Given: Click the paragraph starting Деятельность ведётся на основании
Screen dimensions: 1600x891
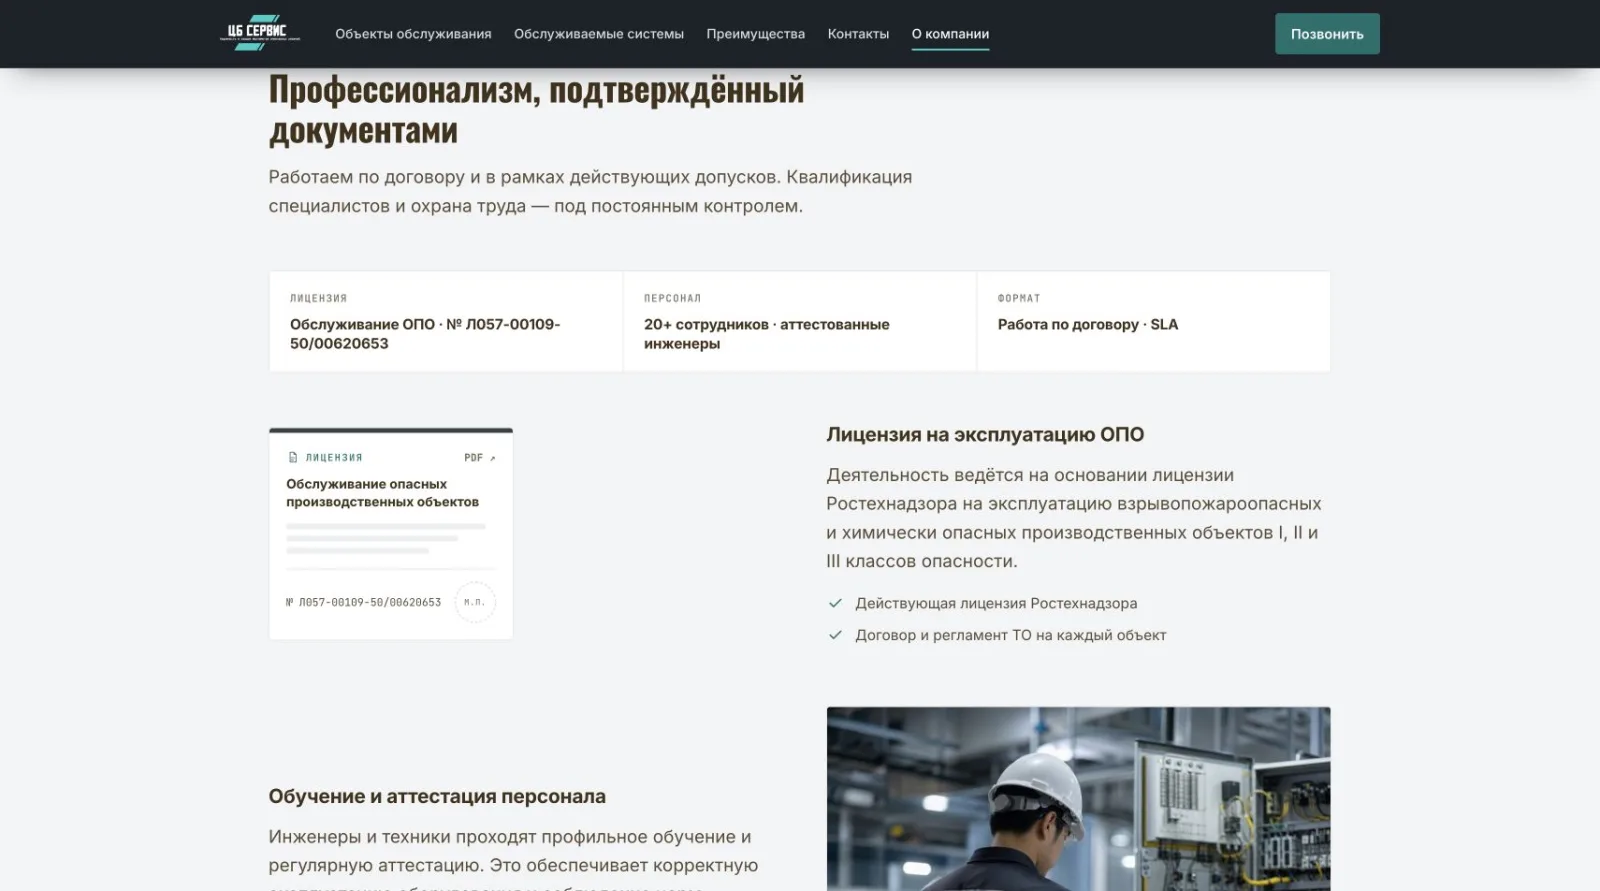Looking at the screenshot, I should 1074,518.
